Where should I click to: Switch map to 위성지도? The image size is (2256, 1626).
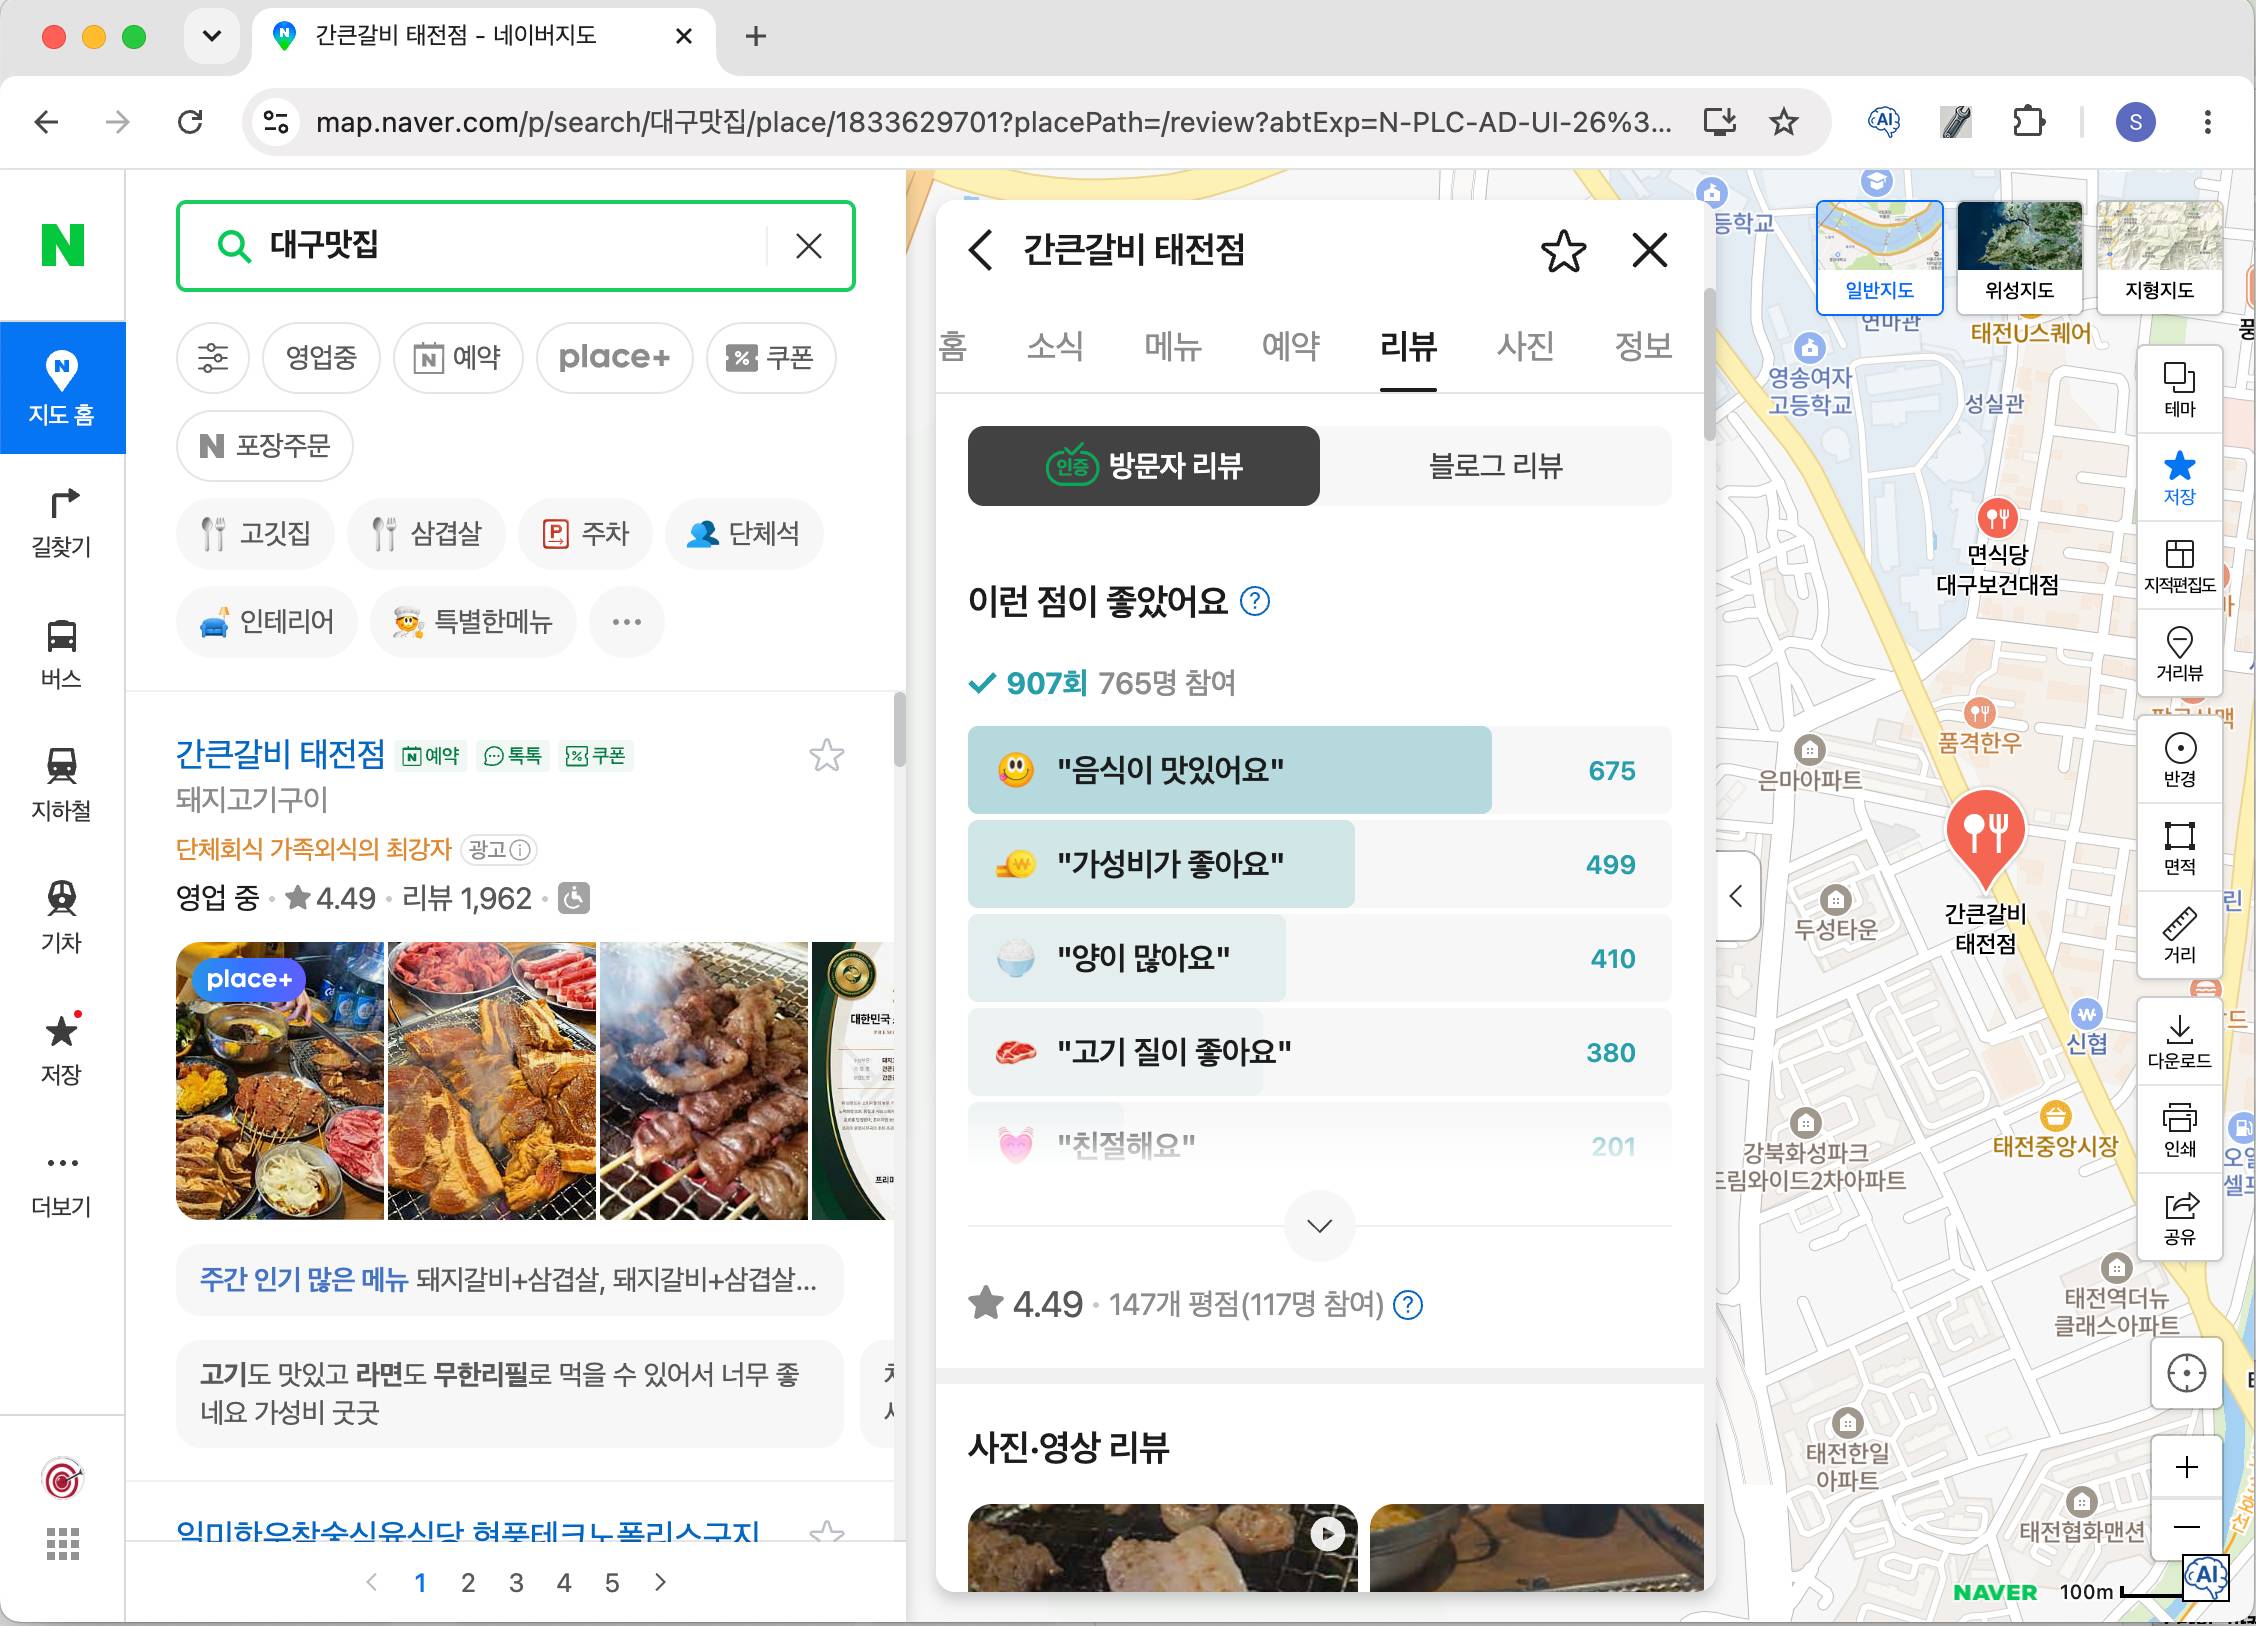pyautogui.click(x=2019, y=257)
